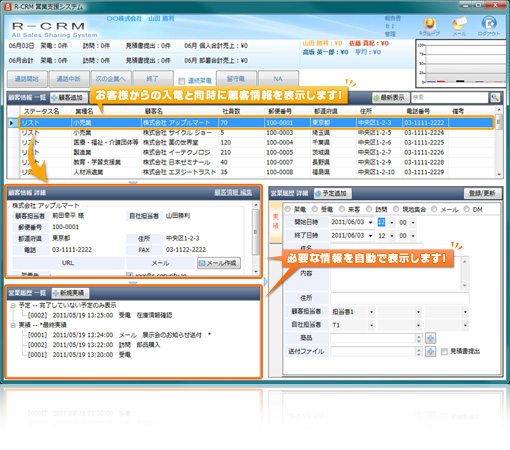
Task: Click the メール作成 button
Action: (x=219, y=263)
